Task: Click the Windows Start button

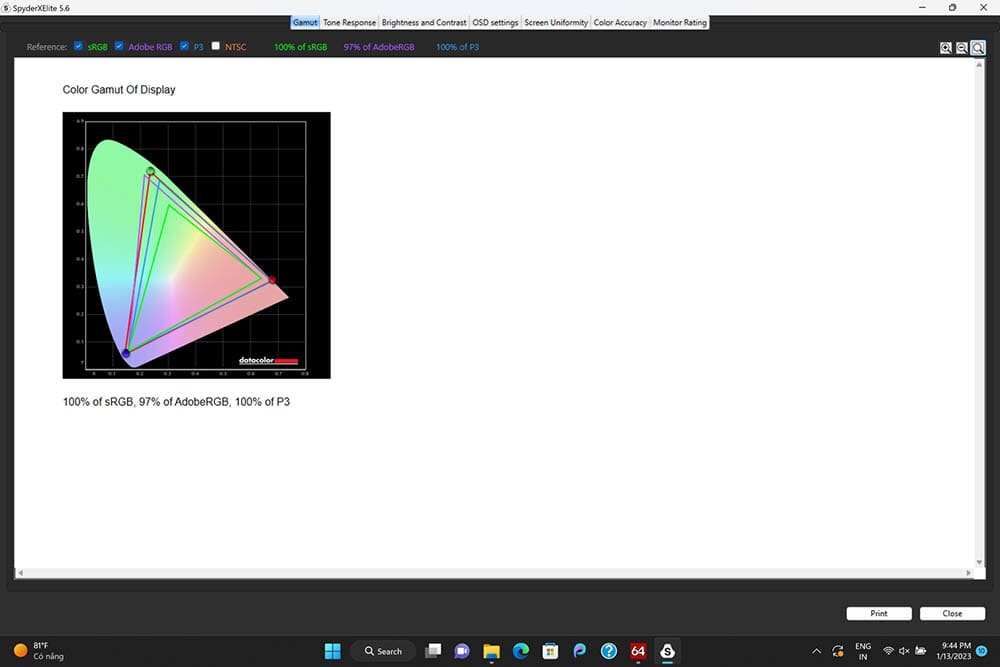Action: tap(332, 651)
